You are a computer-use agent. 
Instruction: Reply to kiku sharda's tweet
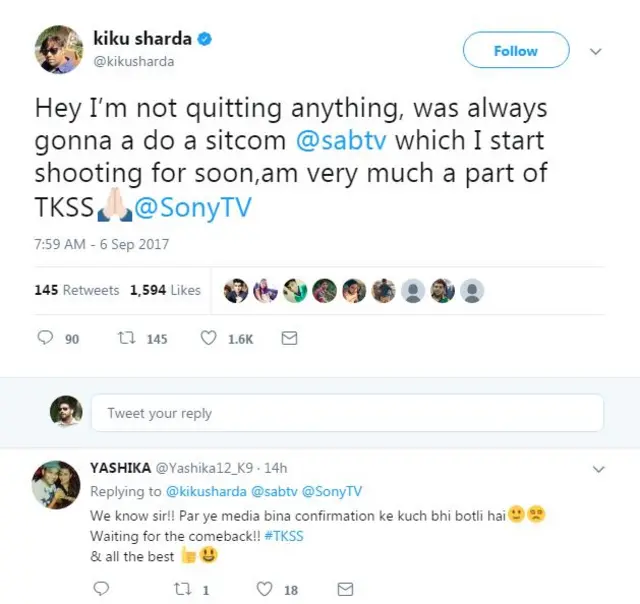point(46,339)
